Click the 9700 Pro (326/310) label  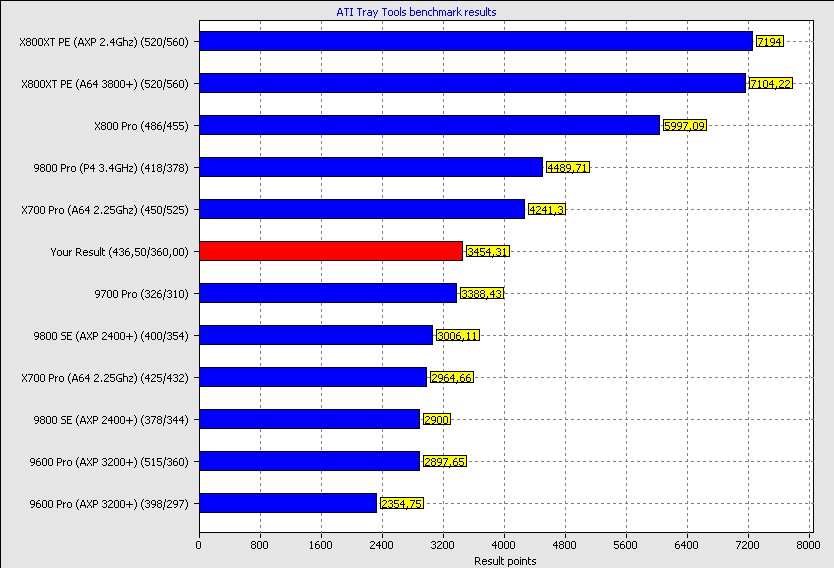141,294
